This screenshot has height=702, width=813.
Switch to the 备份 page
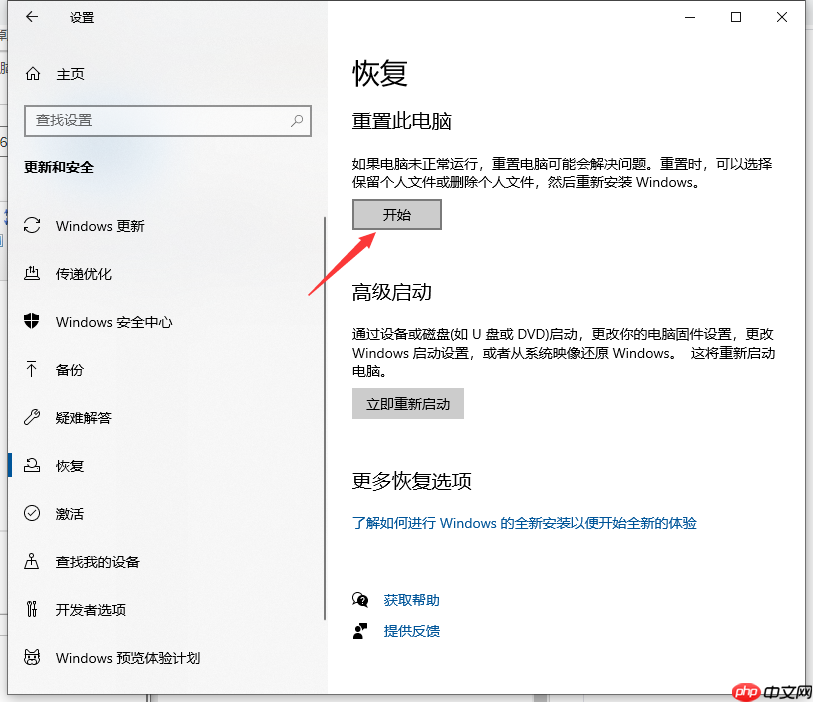(166, 369)
